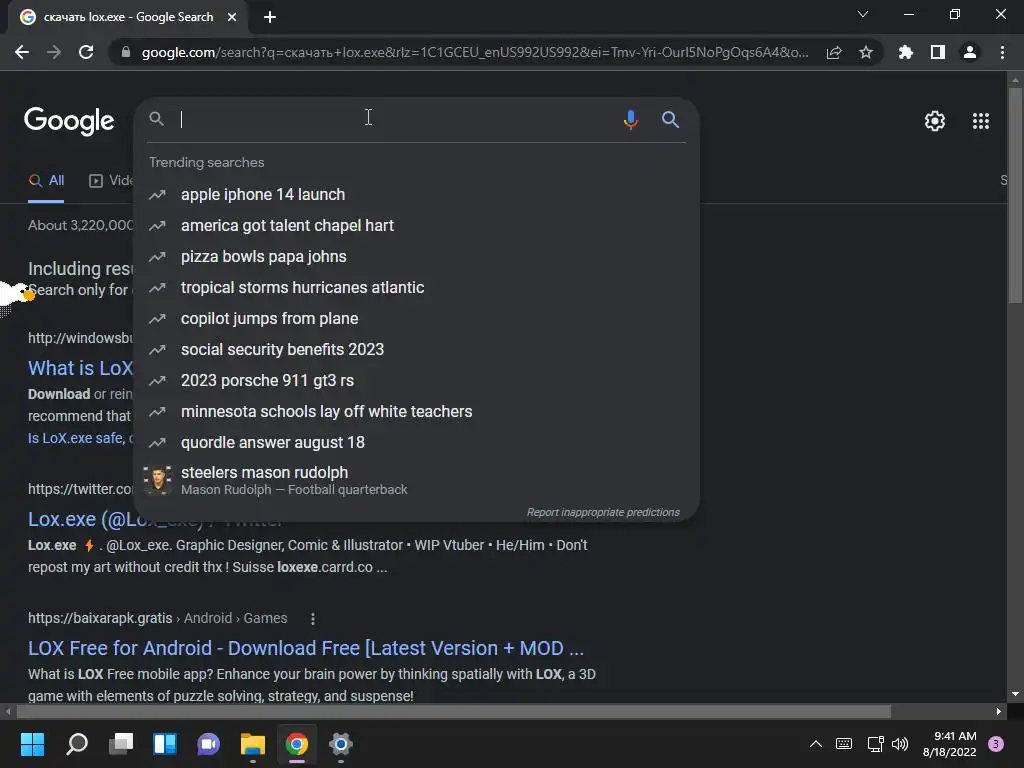Open the Lox.exe Twitter result link
Image resolution: width=1024 pixels, height=768 pixels.
[x=80, y=519]
